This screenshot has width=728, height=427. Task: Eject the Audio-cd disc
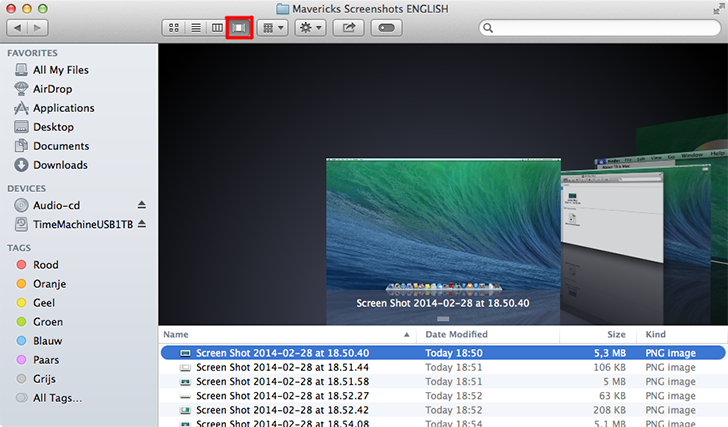pos(142,205)
